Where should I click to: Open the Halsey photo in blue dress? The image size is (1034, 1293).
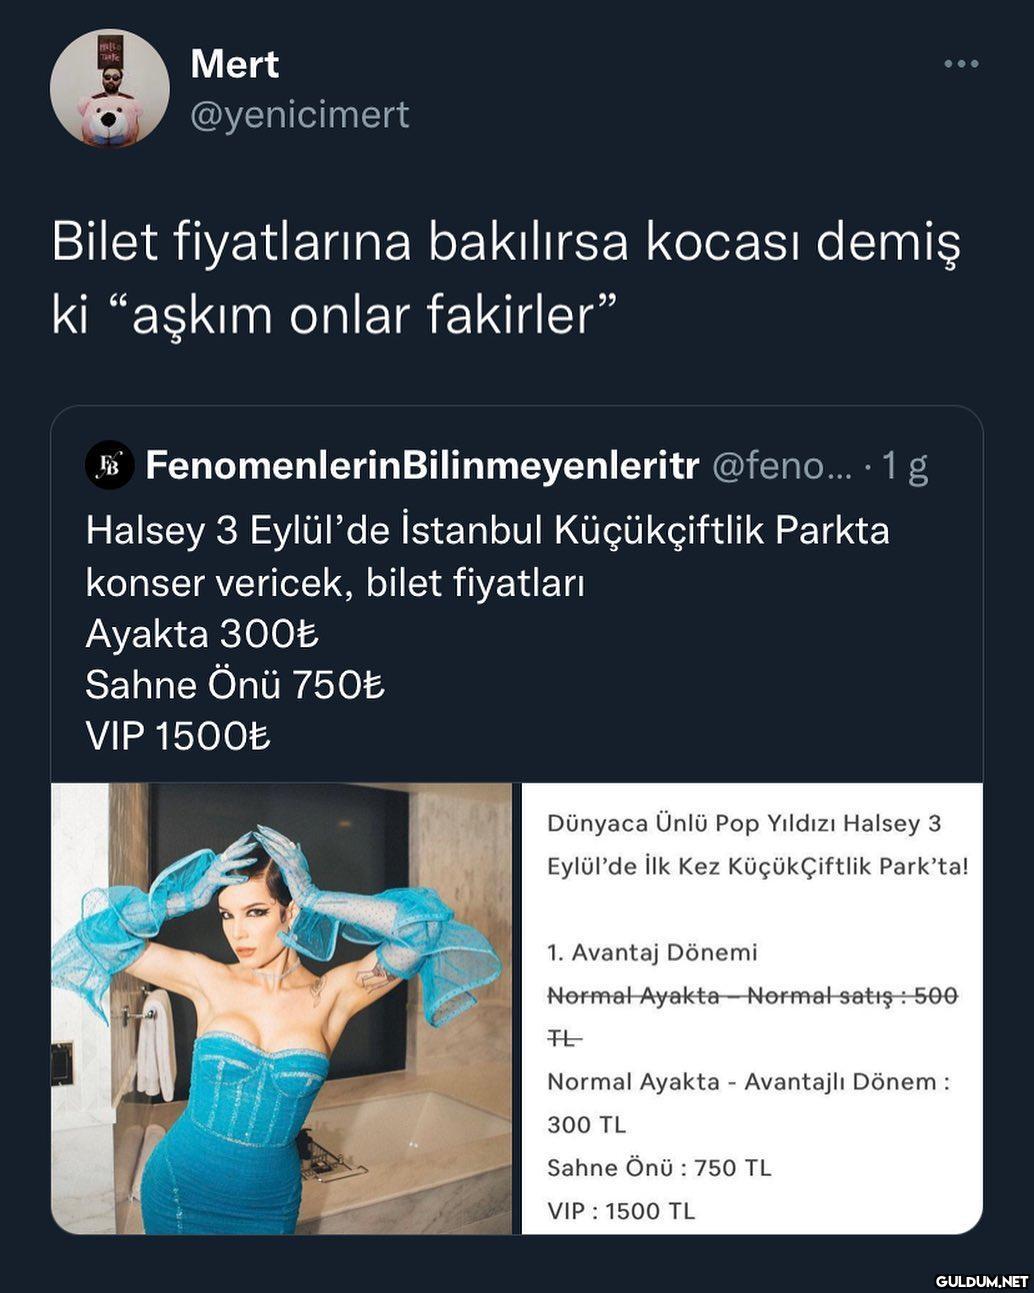click(x=282, y=1008)
